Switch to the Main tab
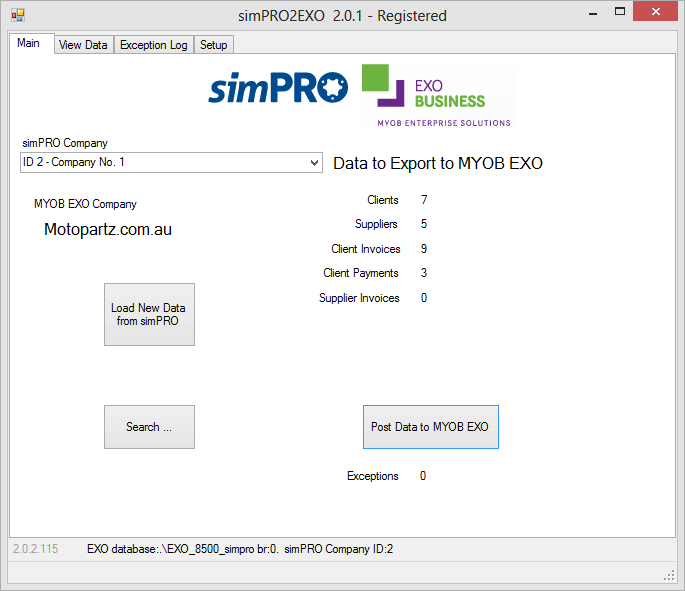 click(29, 43)
